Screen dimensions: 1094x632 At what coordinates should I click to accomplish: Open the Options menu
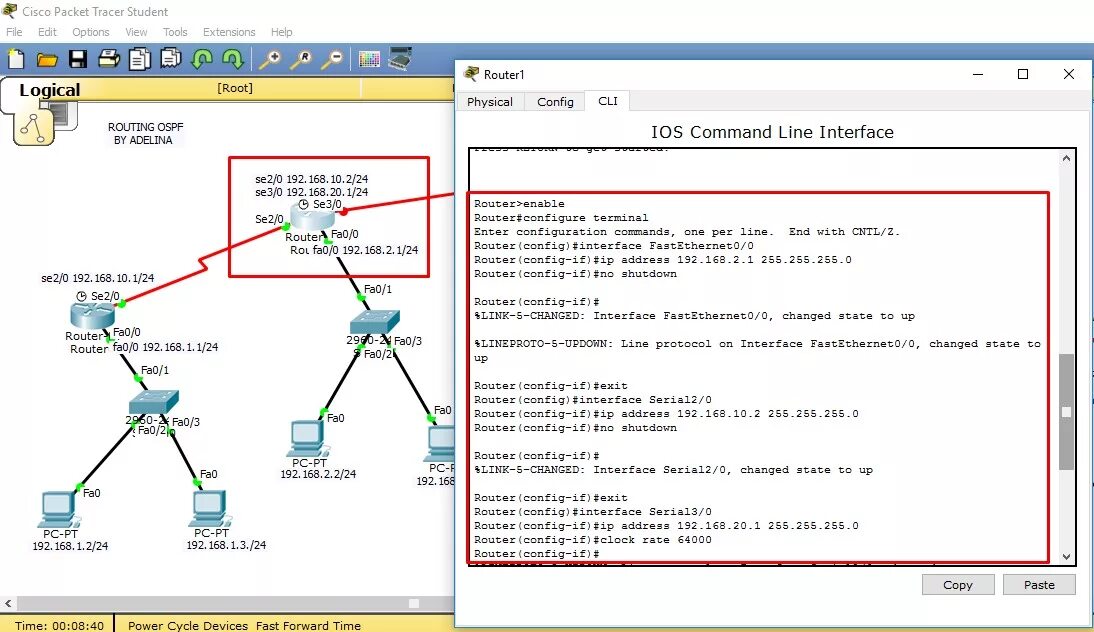pos(91,32)
